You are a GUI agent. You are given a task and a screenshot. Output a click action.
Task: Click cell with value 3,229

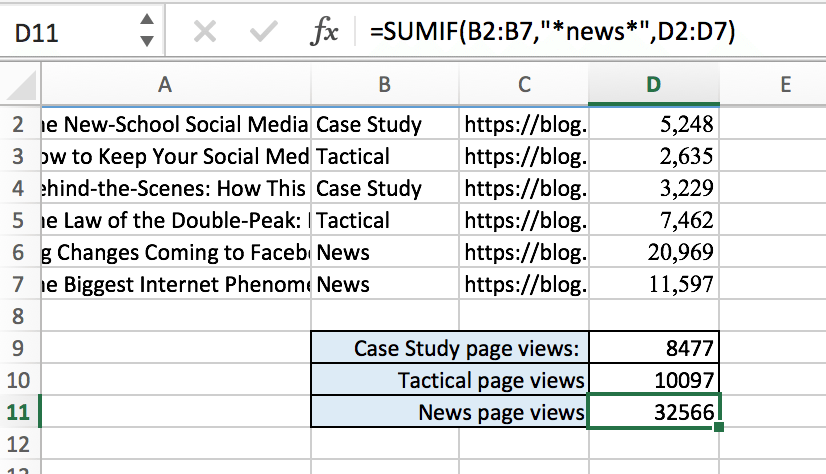654,188
